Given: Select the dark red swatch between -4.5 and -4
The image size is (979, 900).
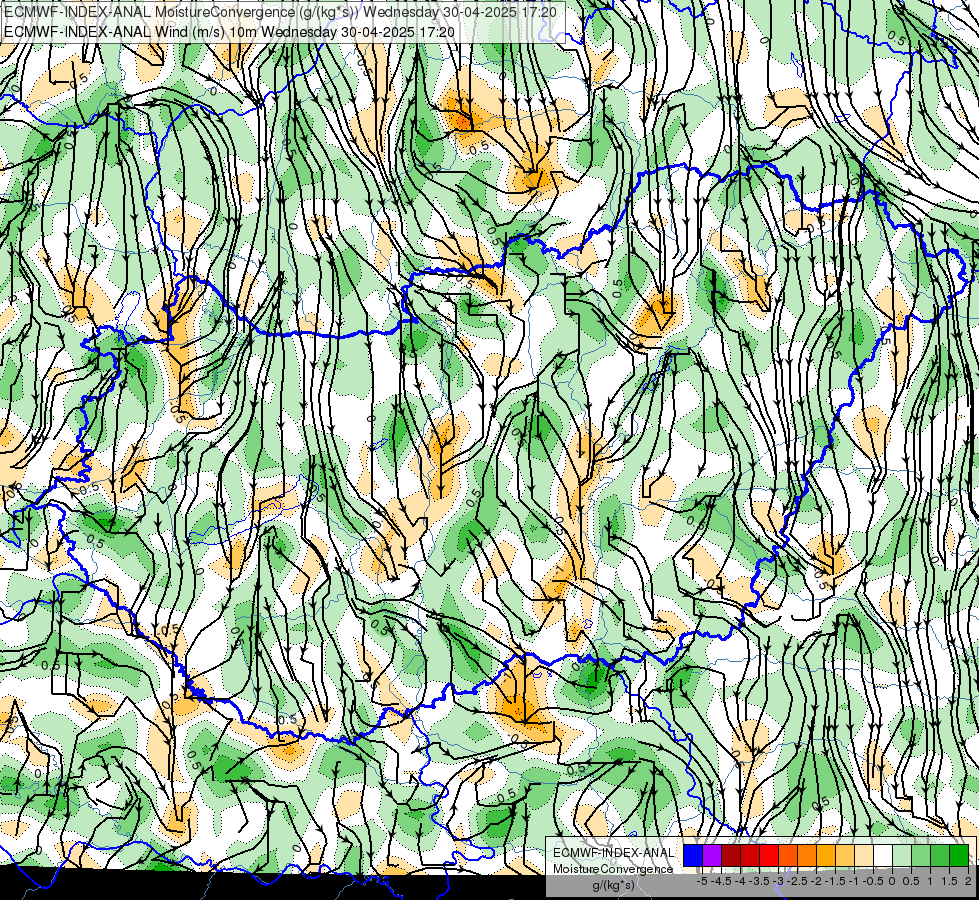Looking at the screenshot, I should click(x=731, y=855).
